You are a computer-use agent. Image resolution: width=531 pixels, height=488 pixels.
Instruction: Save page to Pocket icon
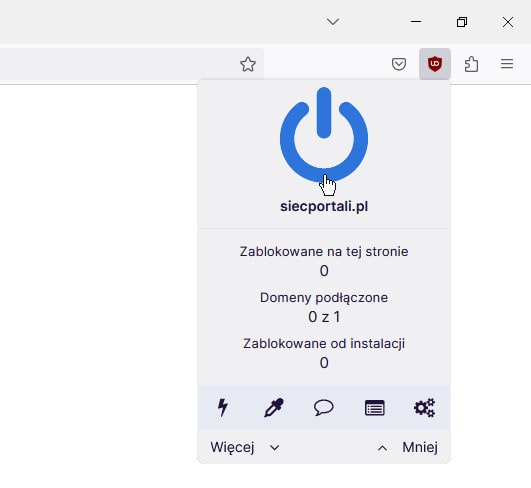click(399, 64)
